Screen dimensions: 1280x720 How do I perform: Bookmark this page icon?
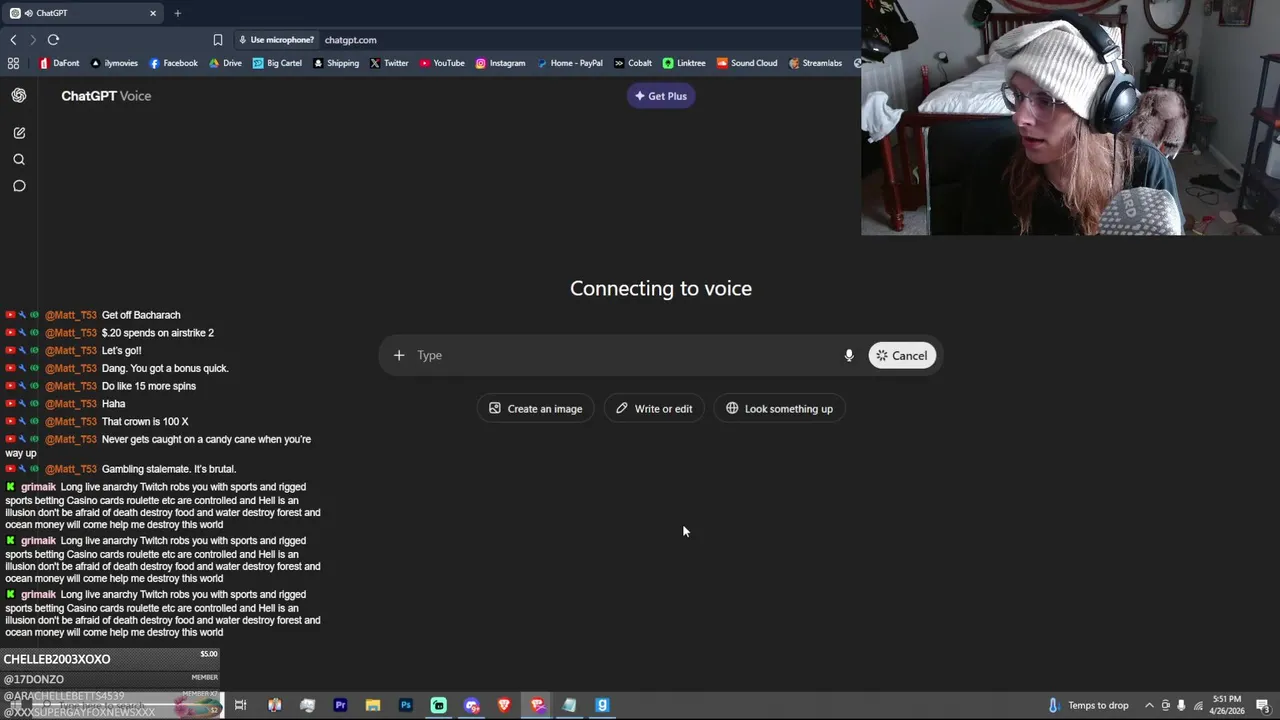[x=218, y=40]
